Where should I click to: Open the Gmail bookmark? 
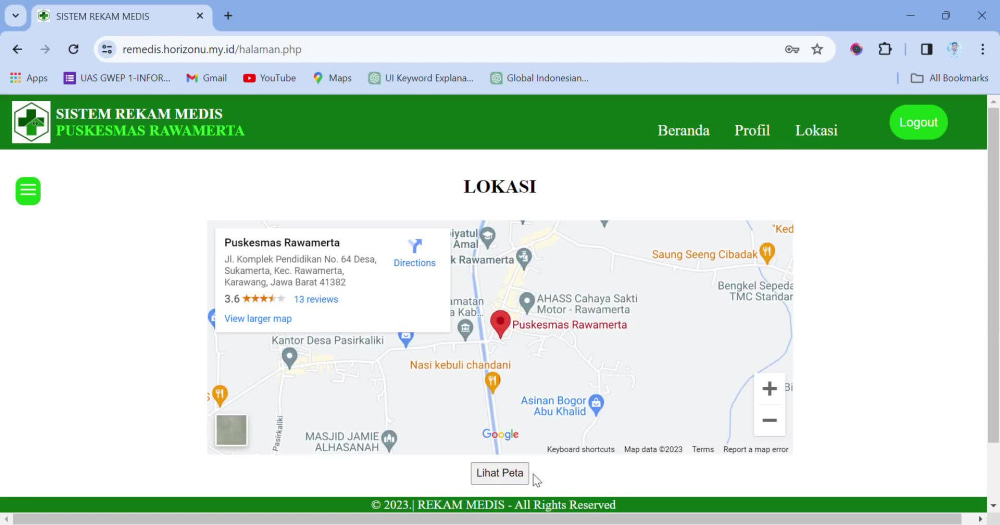(206, 78)
